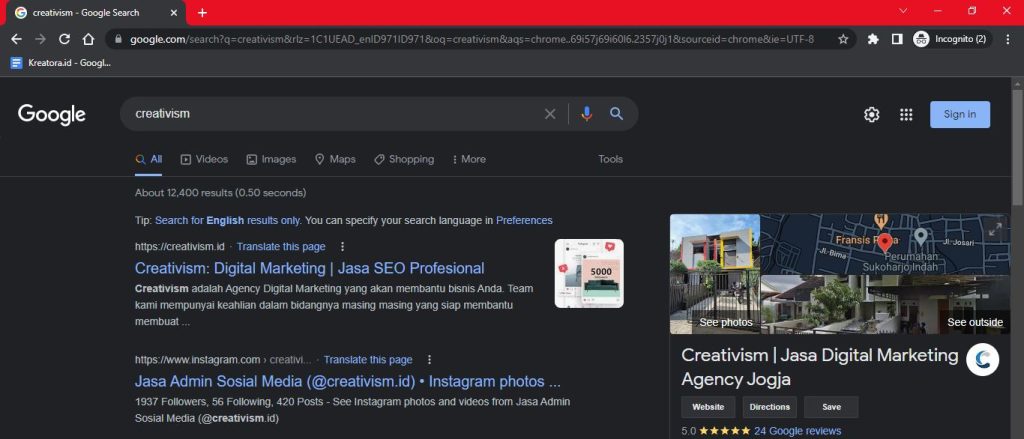Open the Google apps grid
Image resolution: width=1024 pixels, height=439 pixels.
click(x=906, y=114)
